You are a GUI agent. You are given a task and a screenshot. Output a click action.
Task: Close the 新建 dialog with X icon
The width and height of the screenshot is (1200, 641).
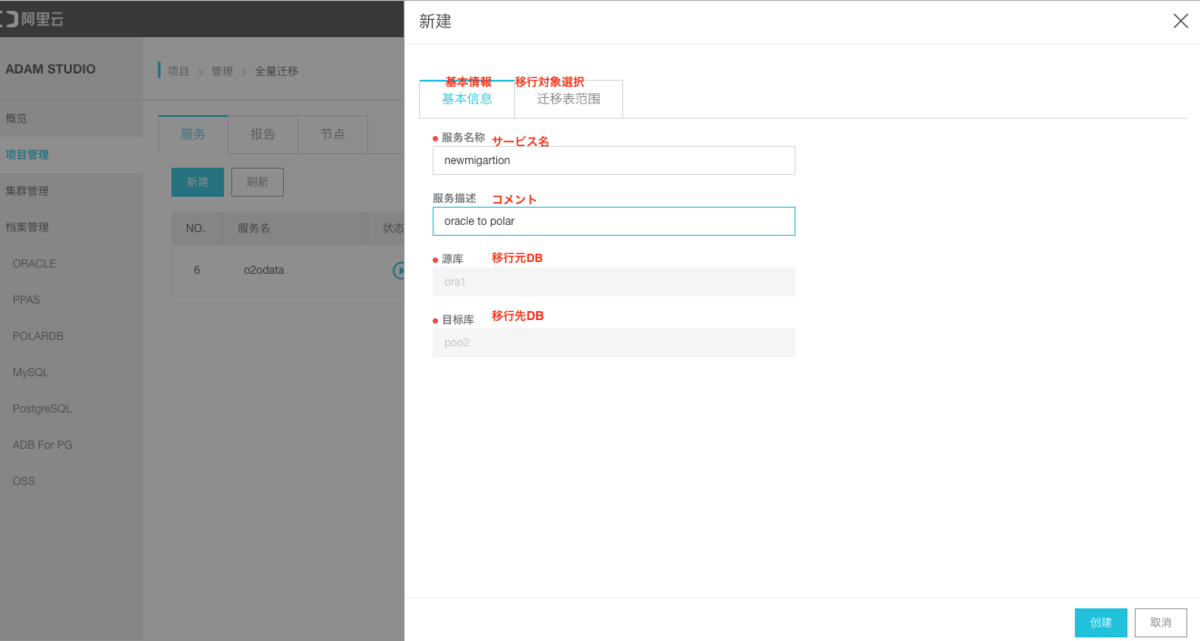[1180, 21]
